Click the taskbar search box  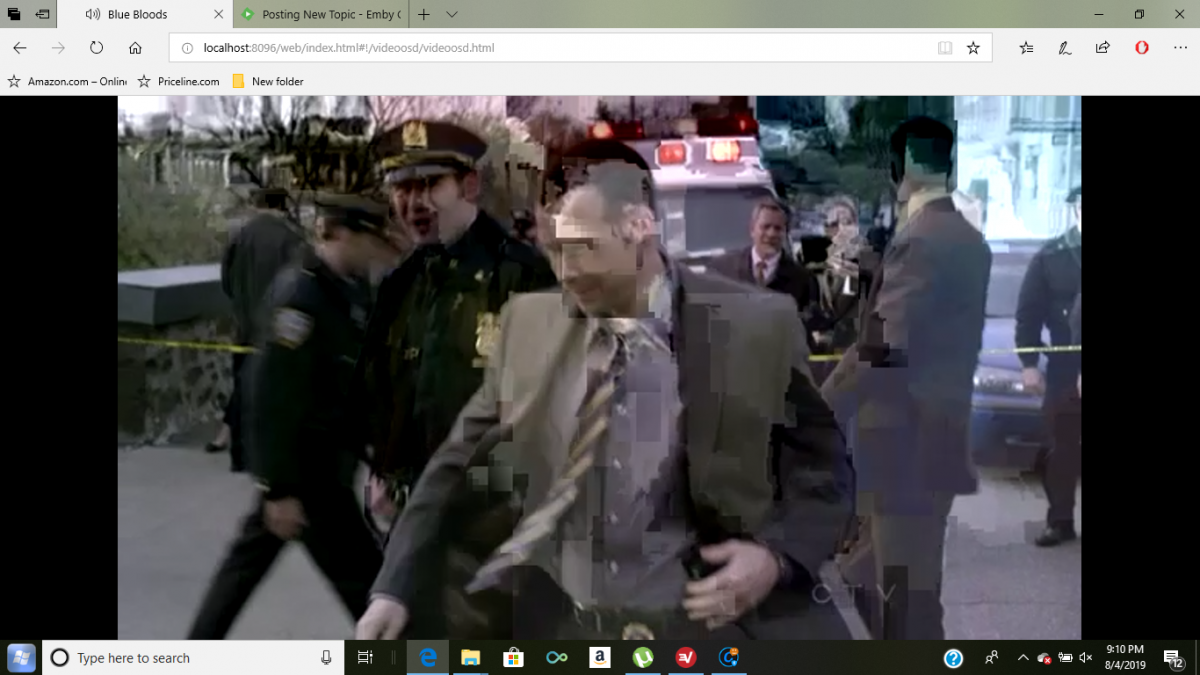(x=192, y=657)
